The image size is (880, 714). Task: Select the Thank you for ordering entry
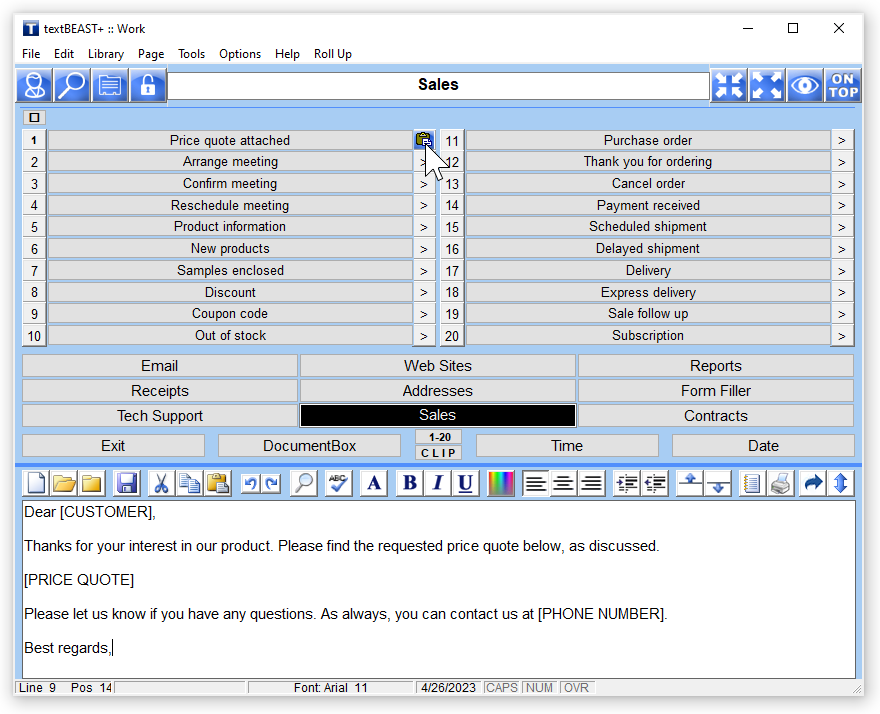point(648,162)
